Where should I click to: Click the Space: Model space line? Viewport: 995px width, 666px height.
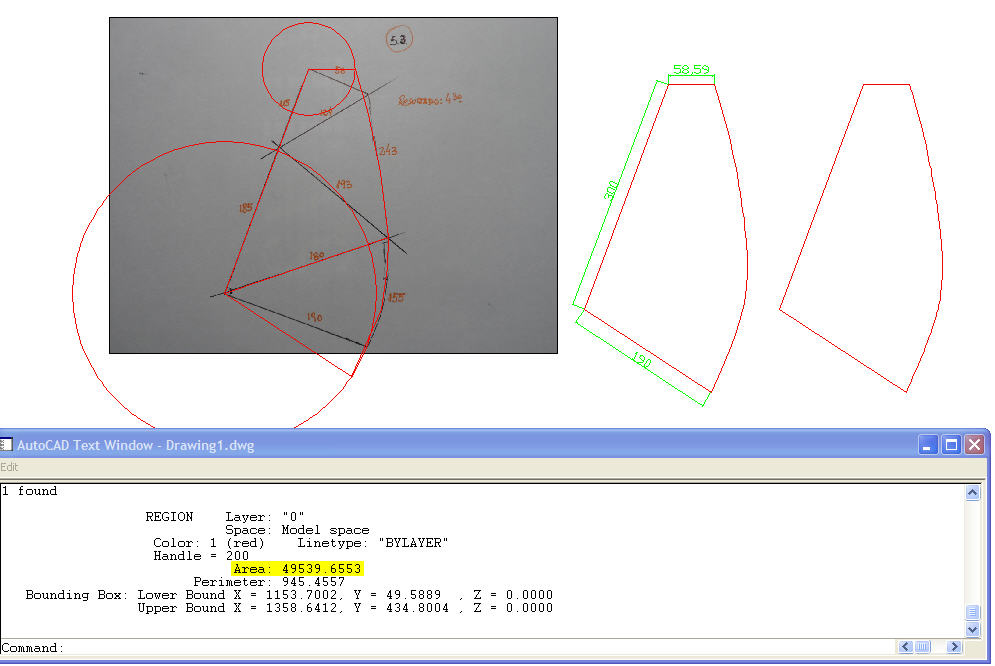click(x=297, y=530)
